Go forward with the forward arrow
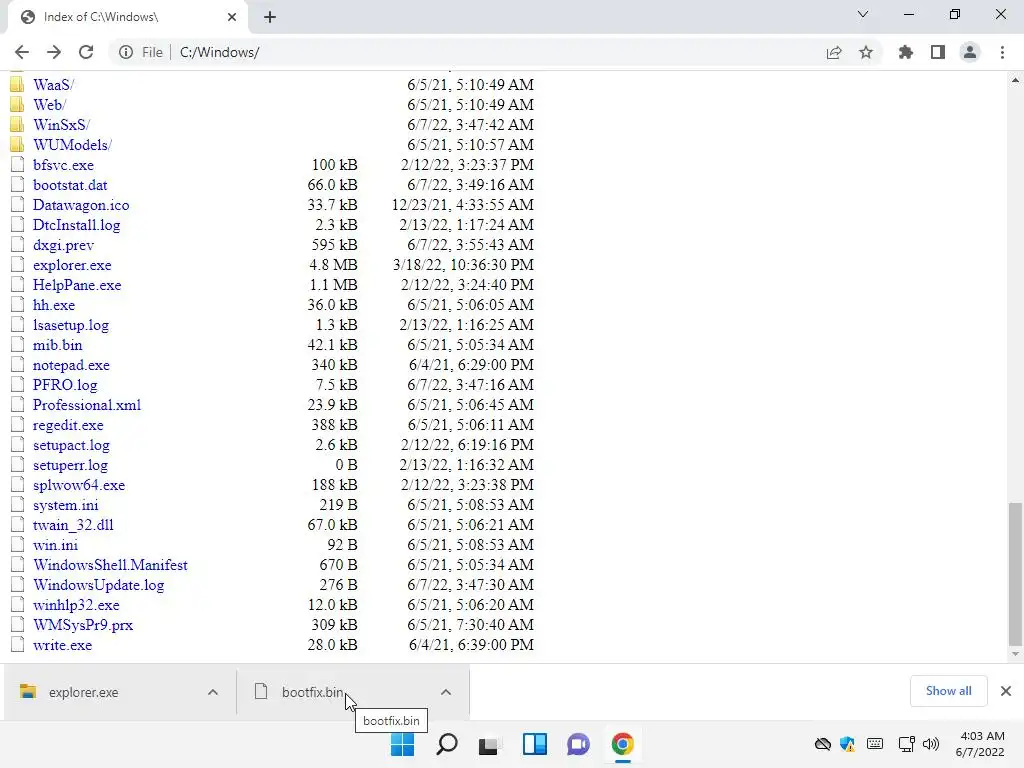 (x=54, y=52)
